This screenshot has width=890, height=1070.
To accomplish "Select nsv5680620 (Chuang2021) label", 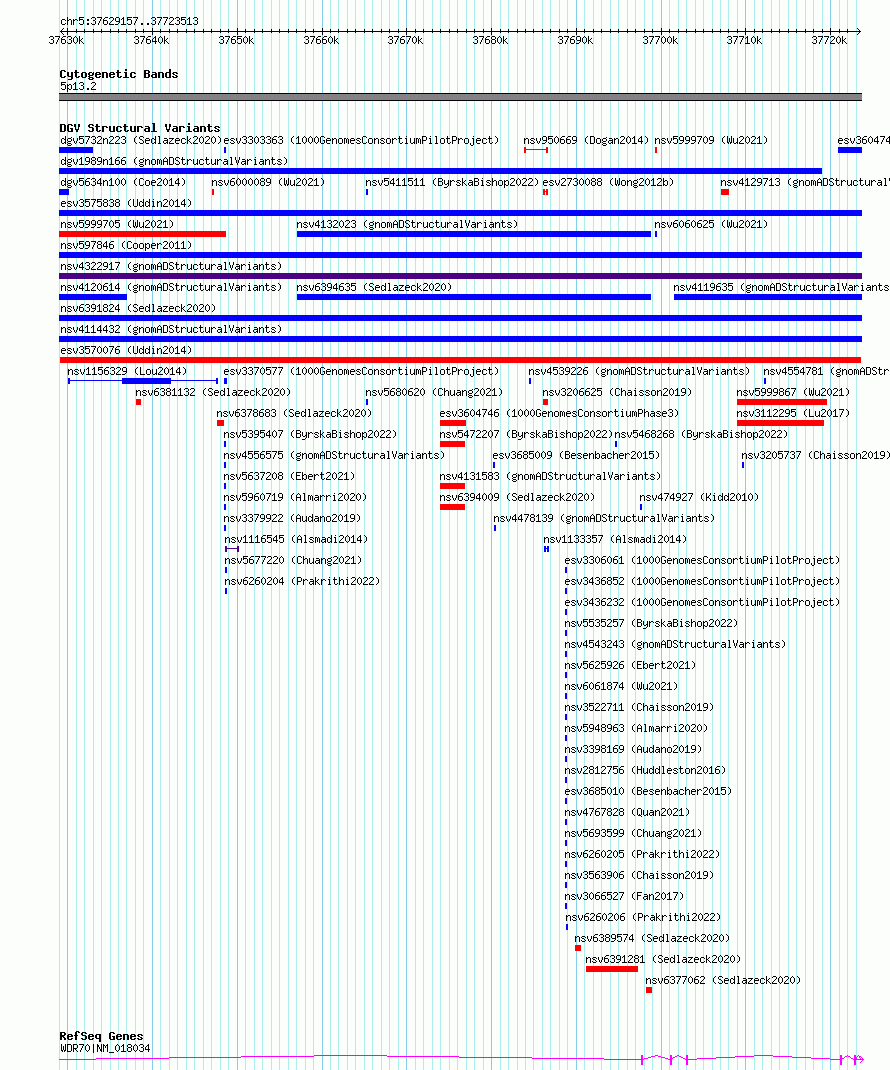I will click(x=434, y=392).
